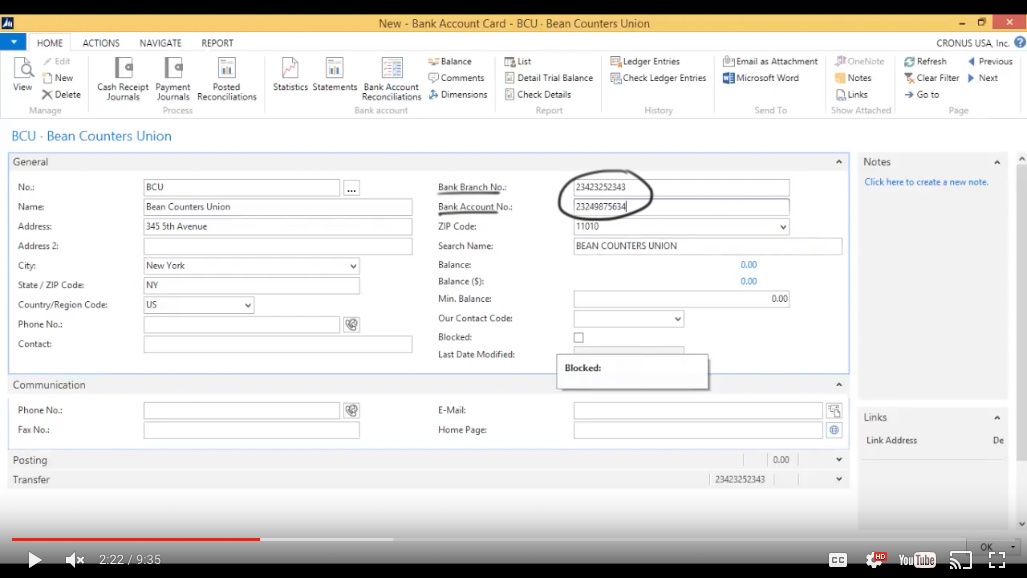The width and height of the screenshot is (1027, 578).
Task: Expand the Our Contact Code dropdown
Action: pos(677,318)
